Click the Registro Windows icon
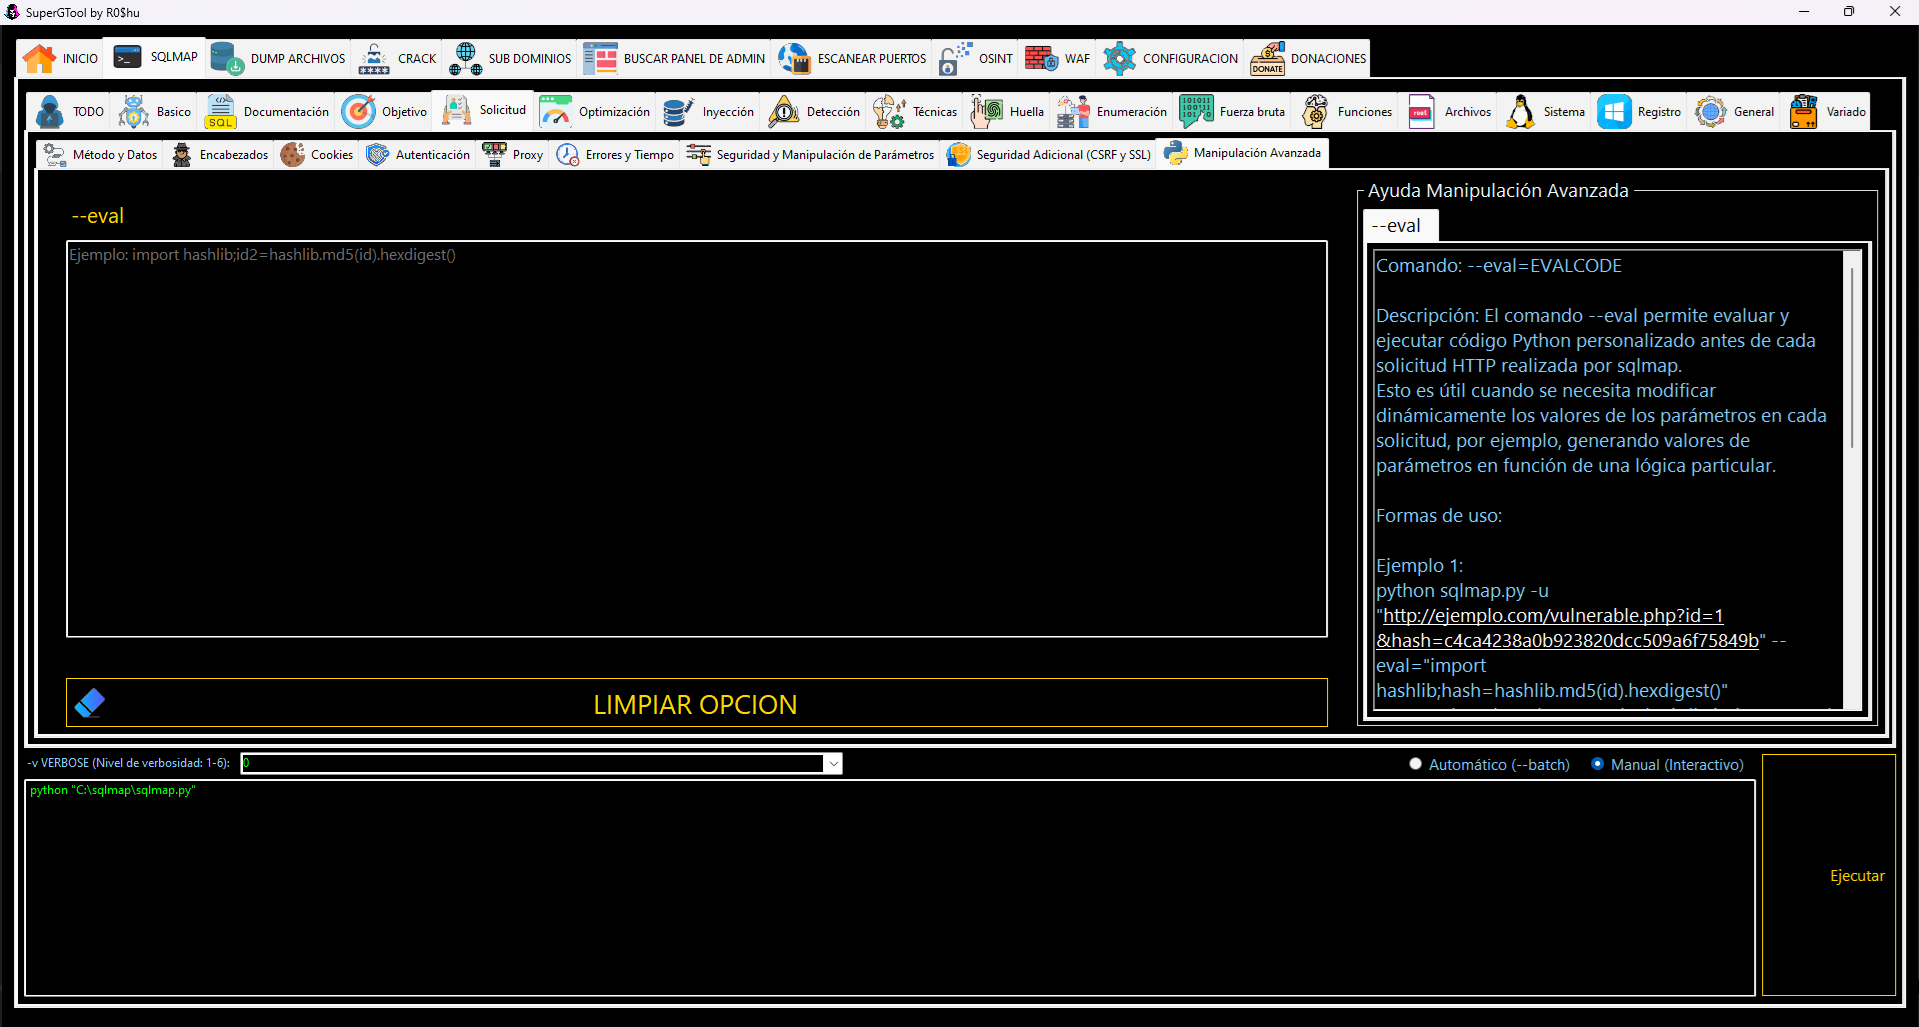 pos(1614,112)
